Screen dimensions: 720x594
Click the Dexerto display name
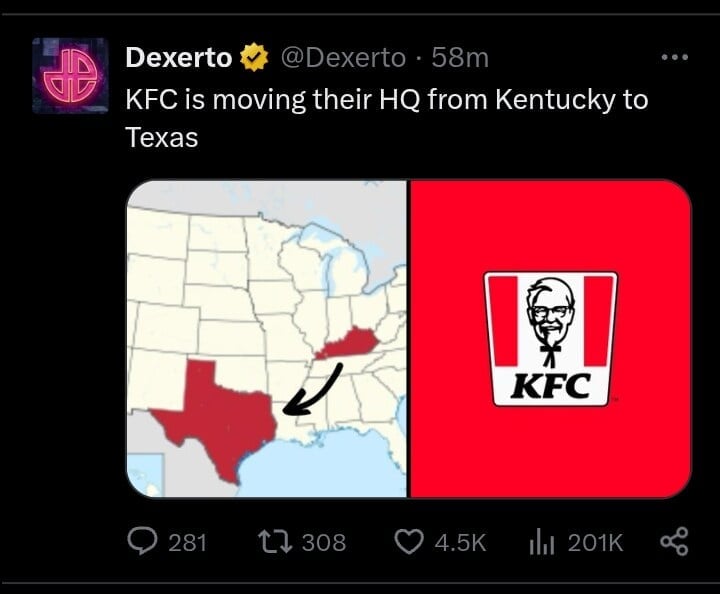click(179, 59)
